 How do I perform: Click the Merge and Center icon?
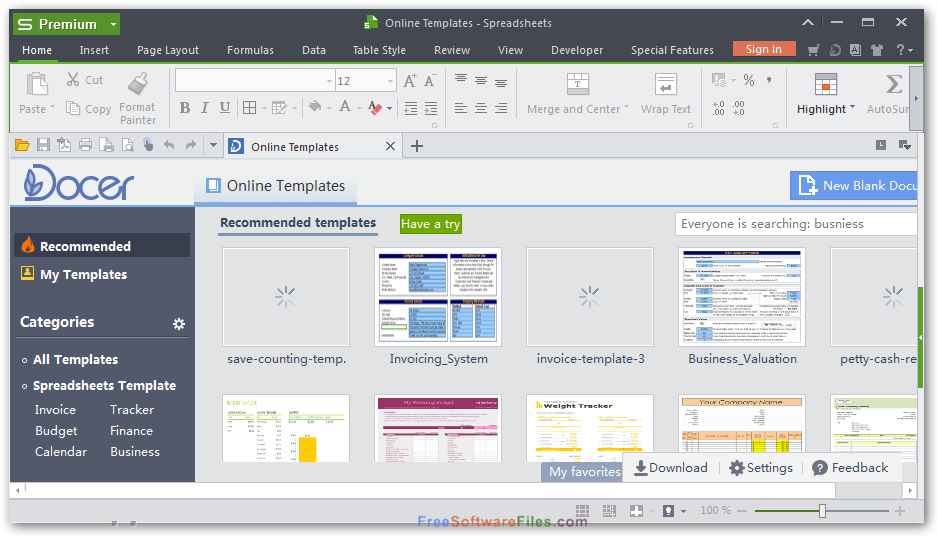pos(578,84)
